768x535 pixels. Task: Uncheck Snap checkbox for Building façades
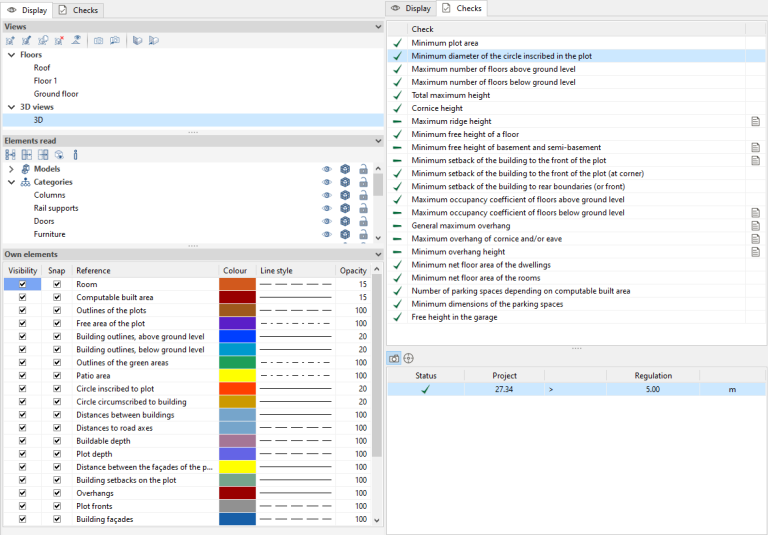(x=57, y=519)
